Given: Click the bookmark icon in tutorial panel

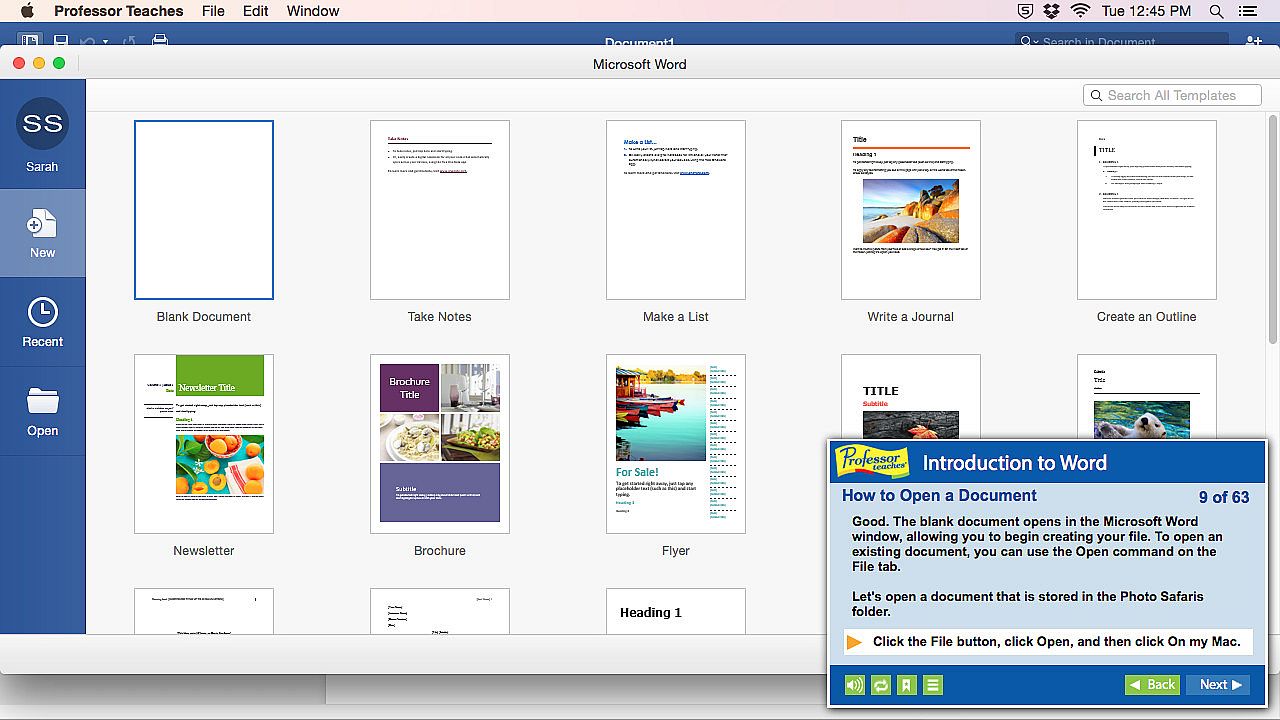Looking at the screenshot, I should (x=907, y=685).
